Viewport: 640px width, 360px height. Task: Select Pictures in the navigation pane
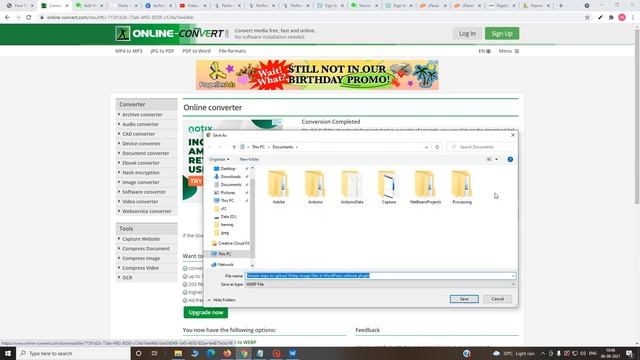(228, 193)
